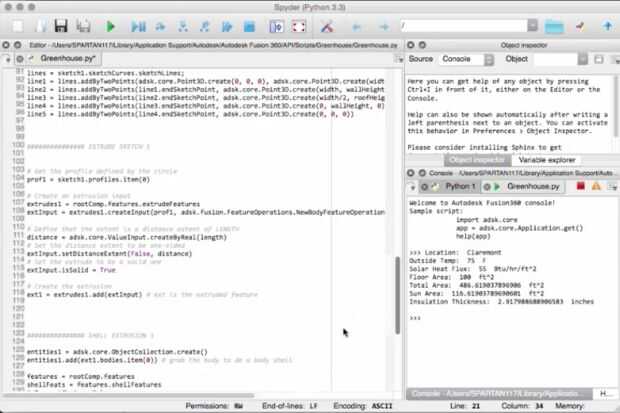Open editor tab browse dropdown arrow

pyautogui.click(x=7, y=59)
